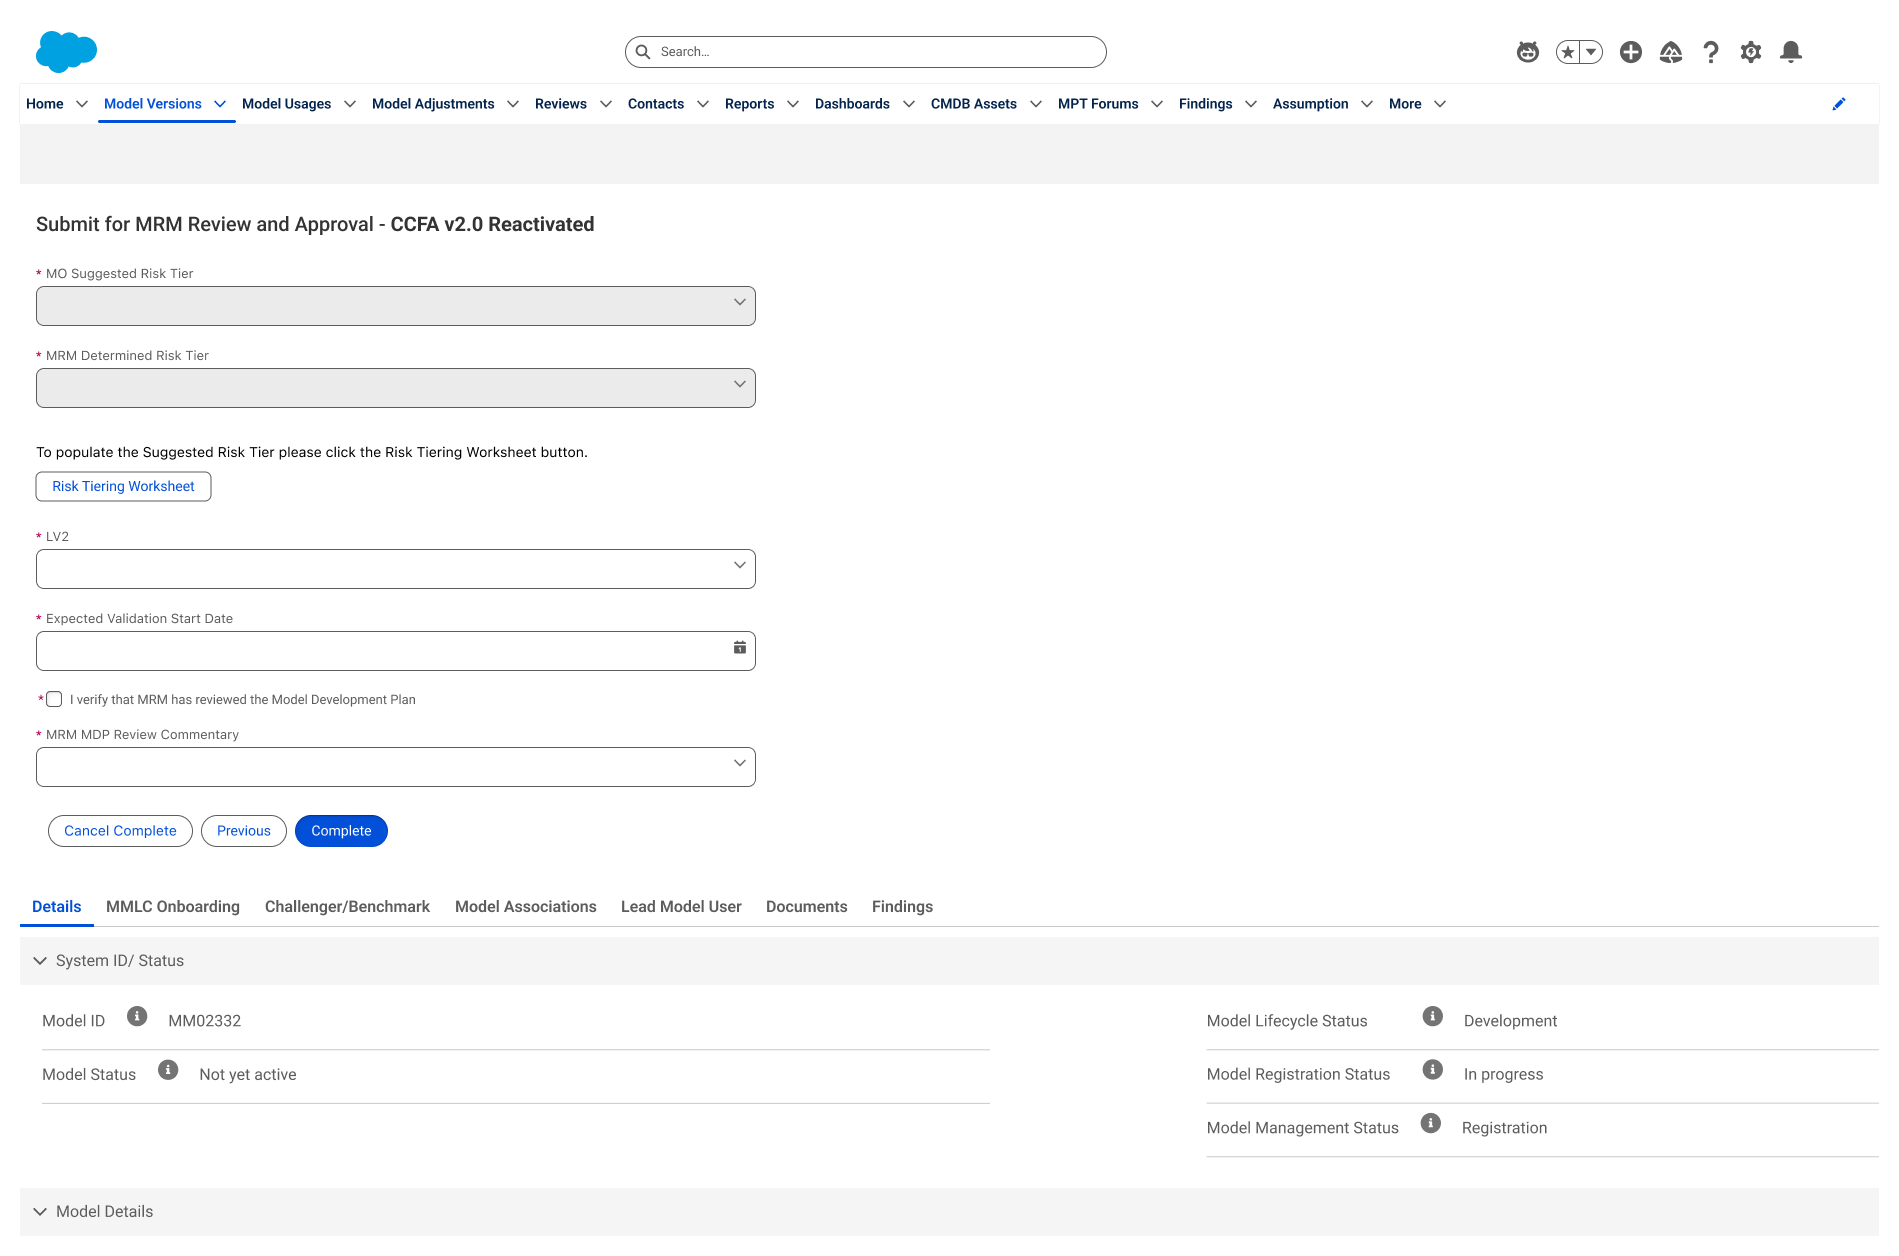Click the pencil edit navigation icon

[x=1838, y=104]
